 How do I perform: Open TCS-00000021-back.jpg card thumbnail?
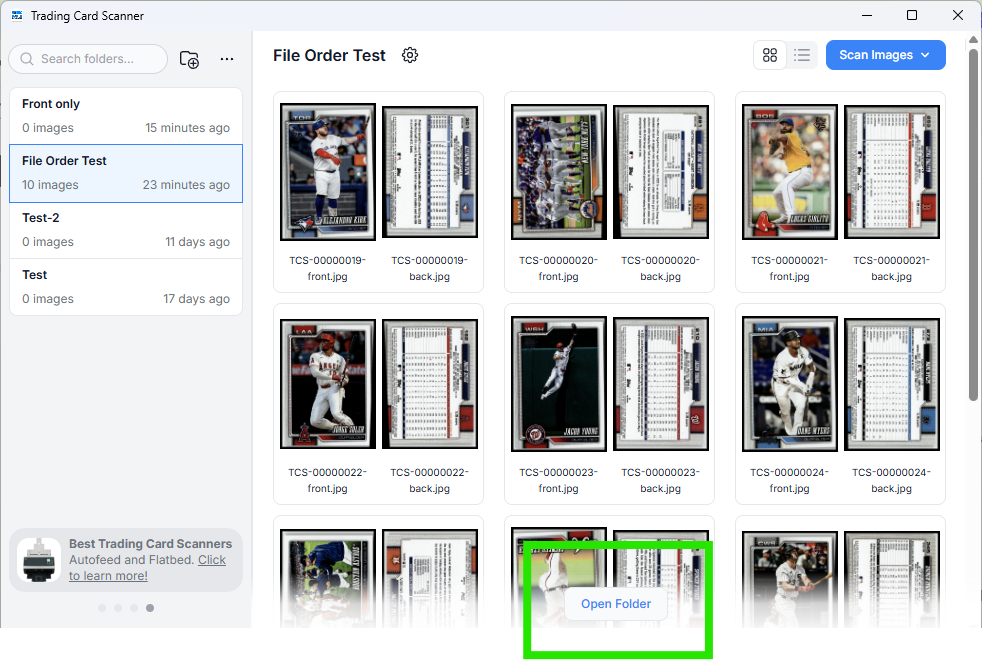[x=892, y=172]
